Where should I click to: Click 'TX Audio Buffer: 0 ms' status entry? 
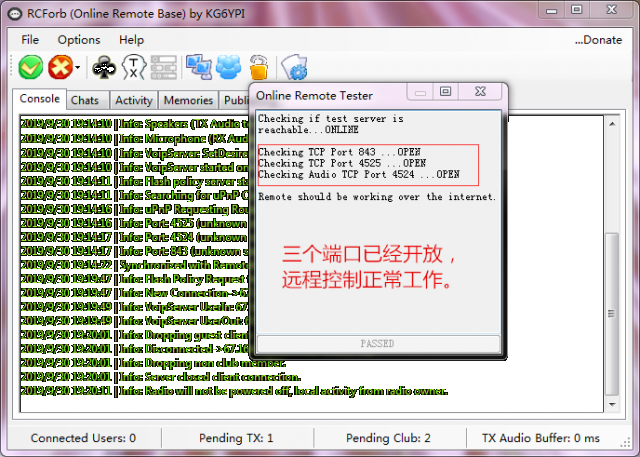[x=540, y=438]
